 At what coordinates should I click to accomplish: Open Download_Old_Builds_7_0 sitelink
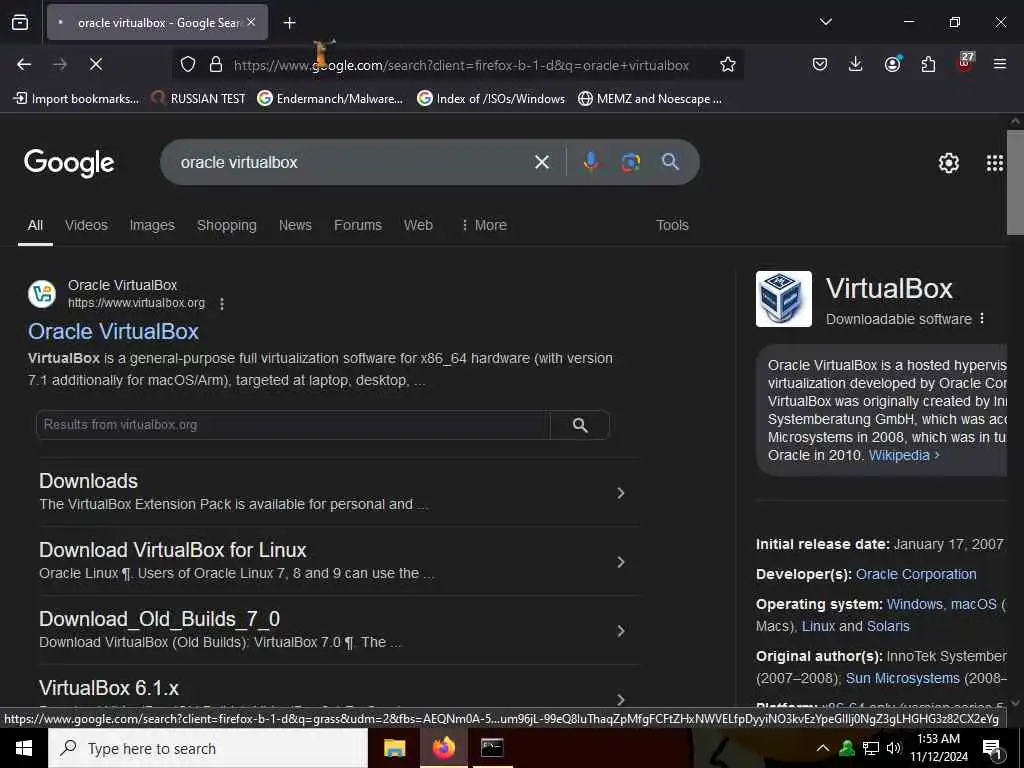pyautogui.click(x=159, y=619)
